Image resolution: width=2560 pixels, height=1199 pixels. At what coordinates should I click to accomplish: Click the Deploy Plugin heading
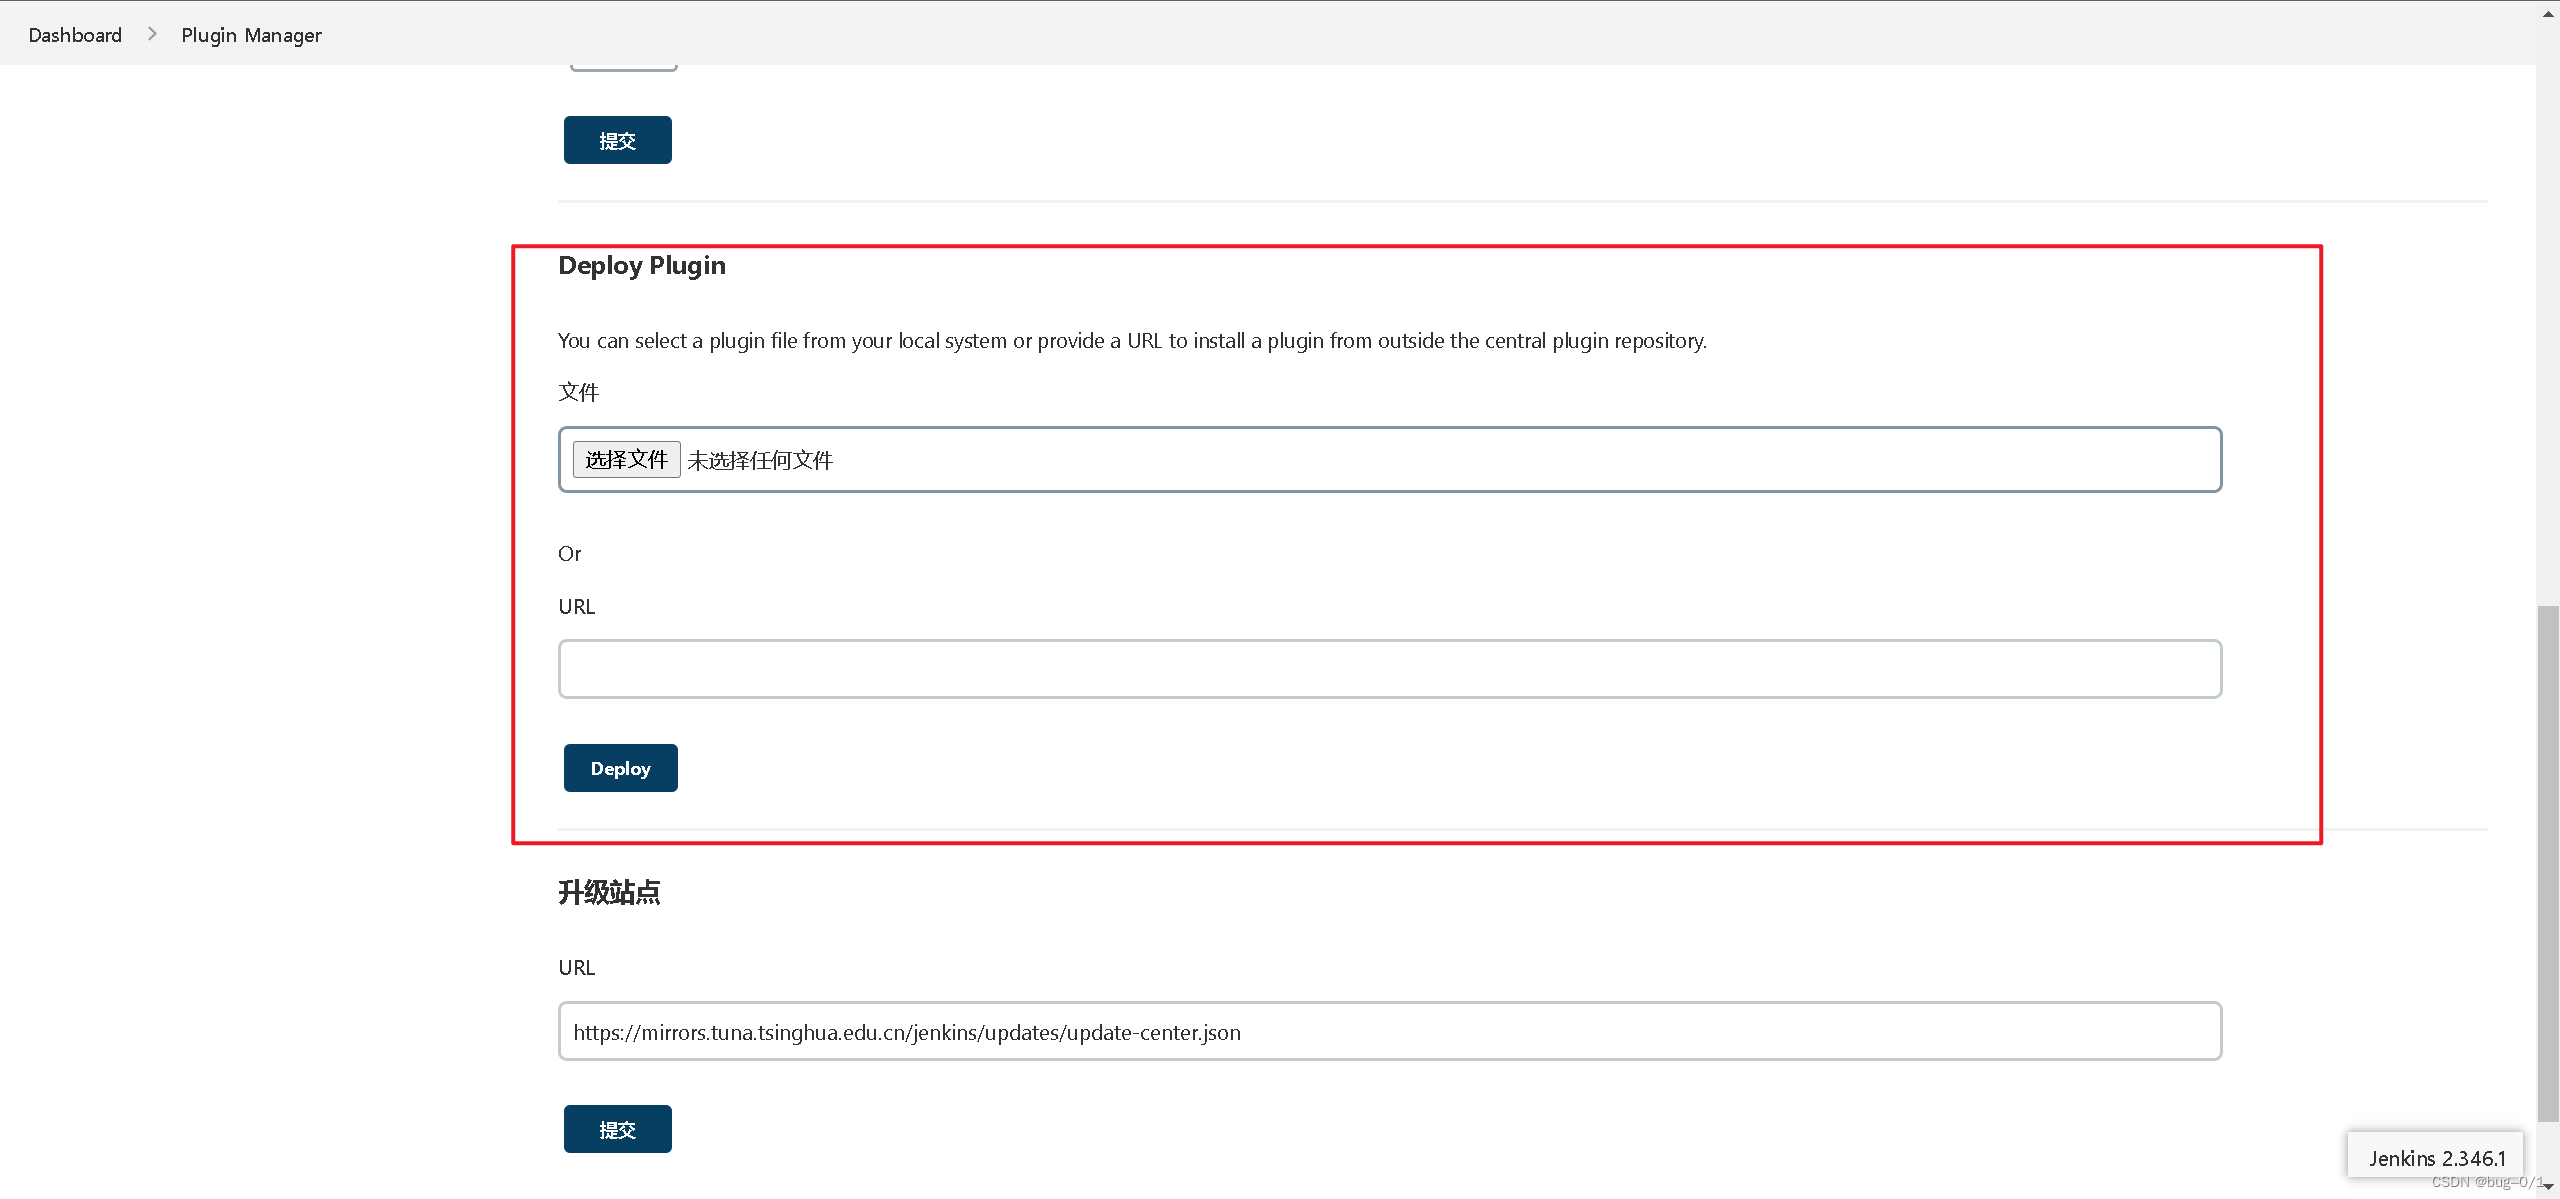click(x=641, y=265)
